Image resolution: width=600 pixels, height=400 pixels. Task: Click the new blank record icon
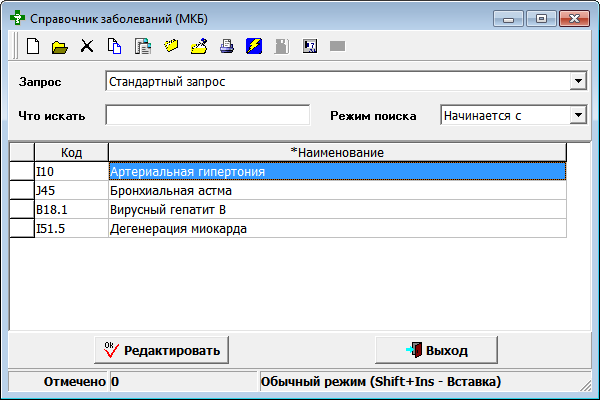click(33, 46)
